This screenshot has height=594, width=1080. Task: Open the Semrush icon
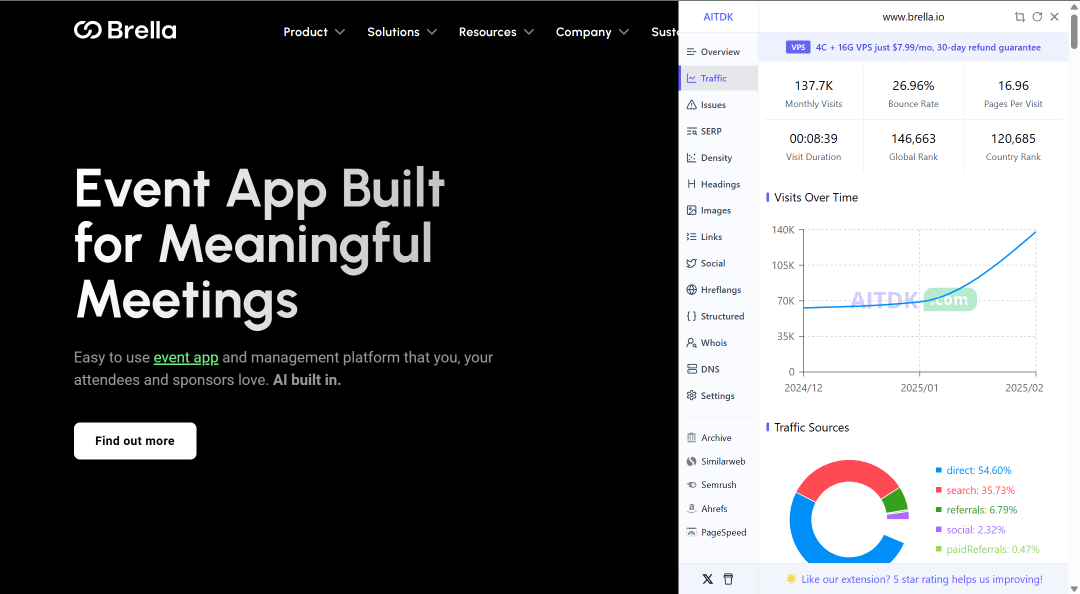point(692,485)
